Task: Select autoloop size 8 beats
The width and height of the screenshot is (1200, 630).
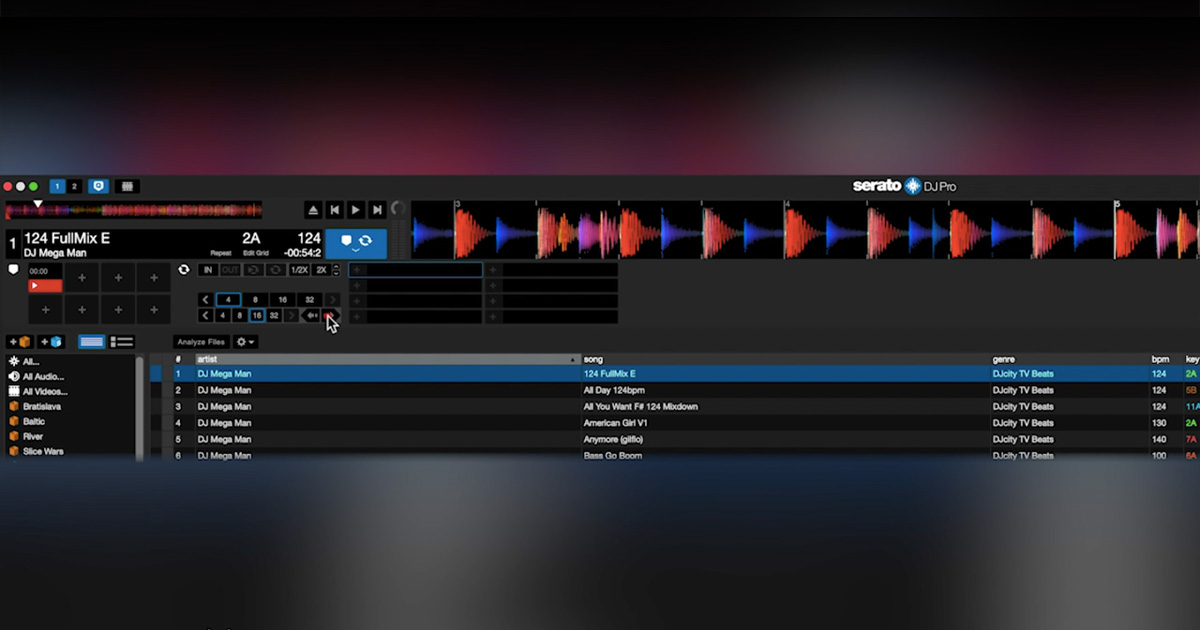Action: (x=256, y=299)
